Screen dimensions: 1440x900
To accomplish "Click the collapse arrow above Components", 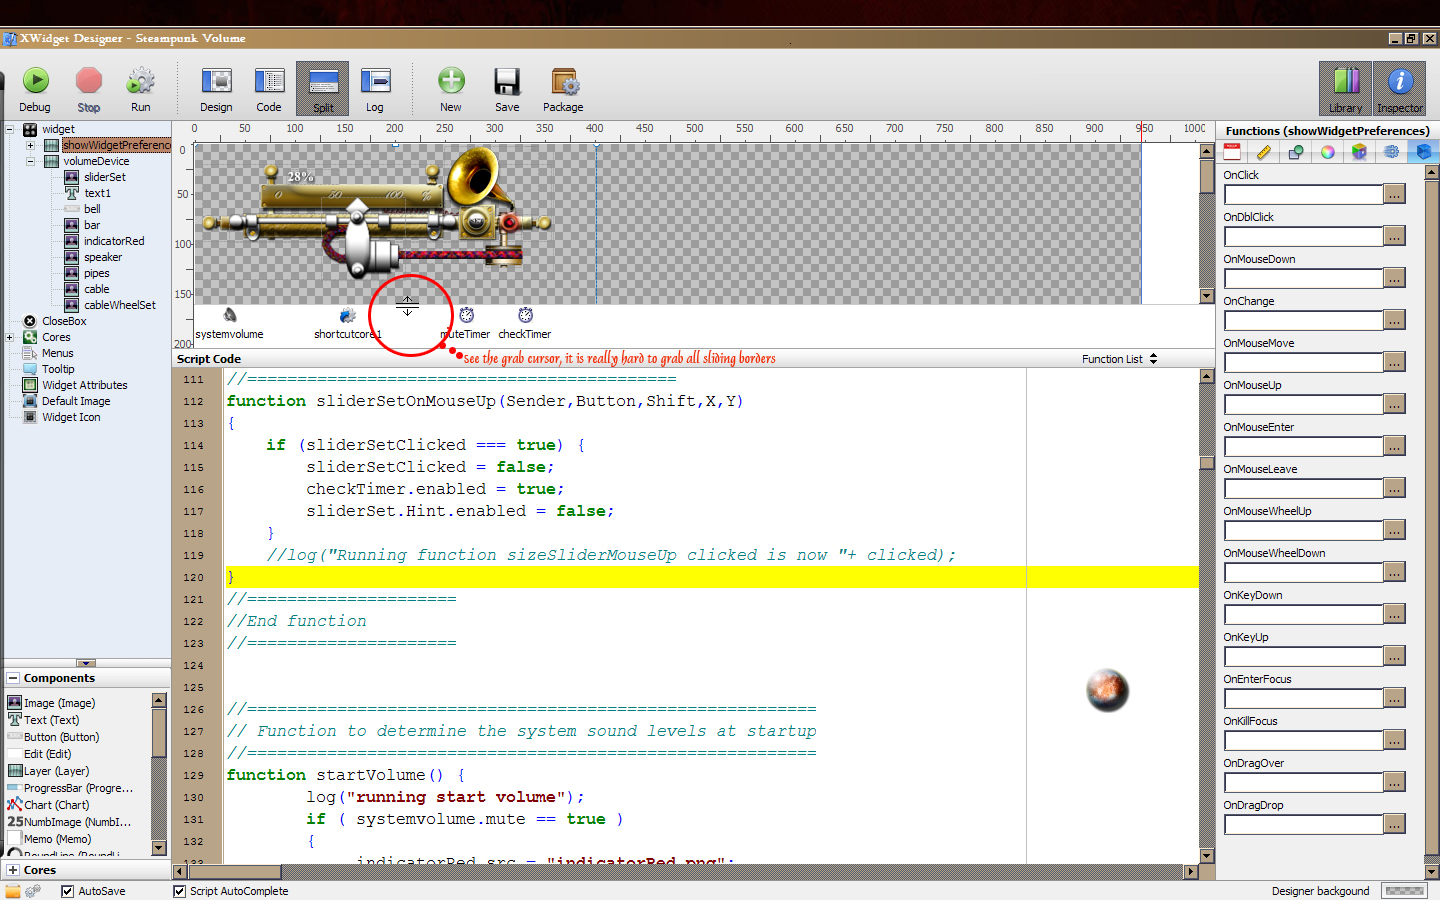I will click(86, 663).
